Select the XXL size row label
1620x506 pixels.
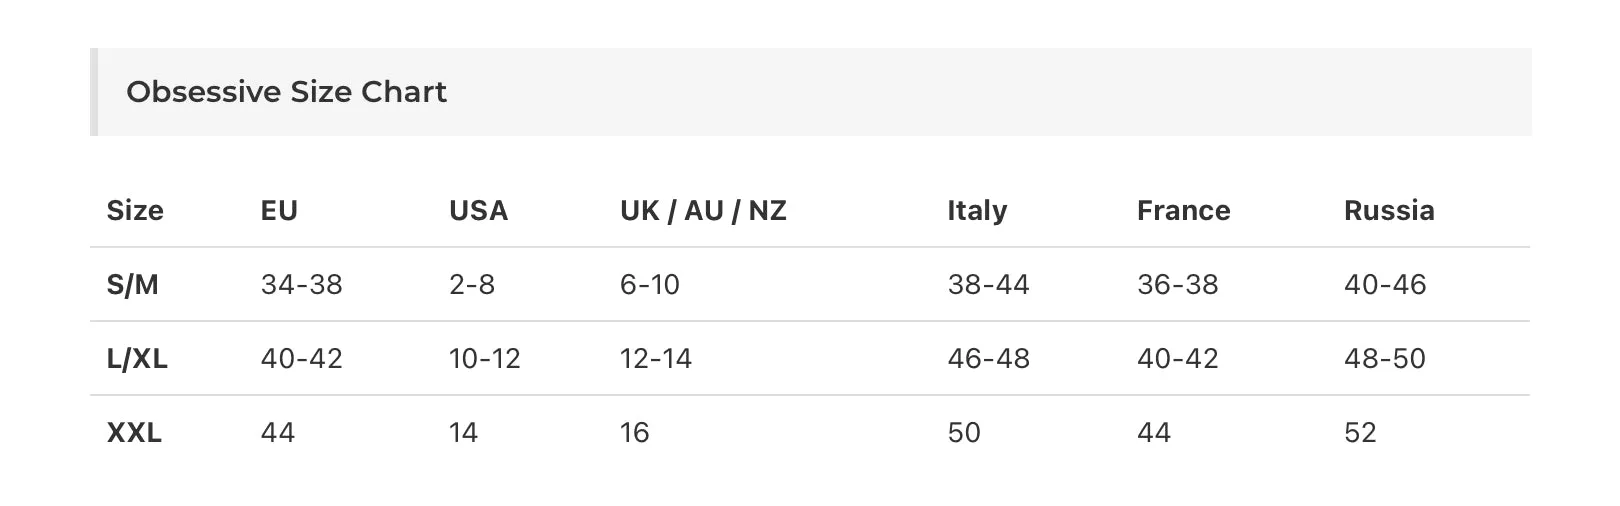[x=134, y=433]
